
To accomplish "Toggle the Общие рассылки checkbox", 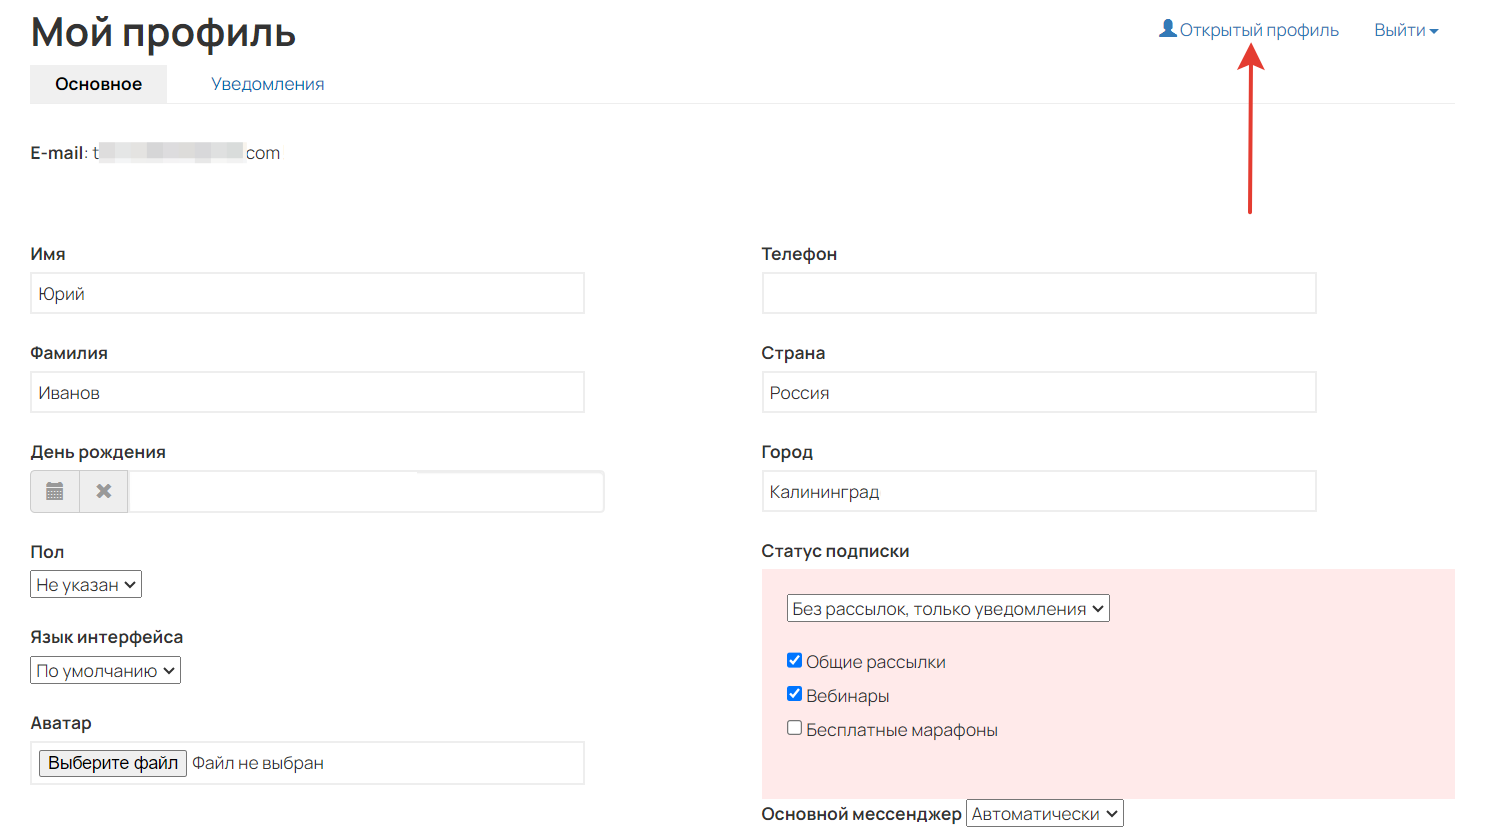I will [794, 660].
